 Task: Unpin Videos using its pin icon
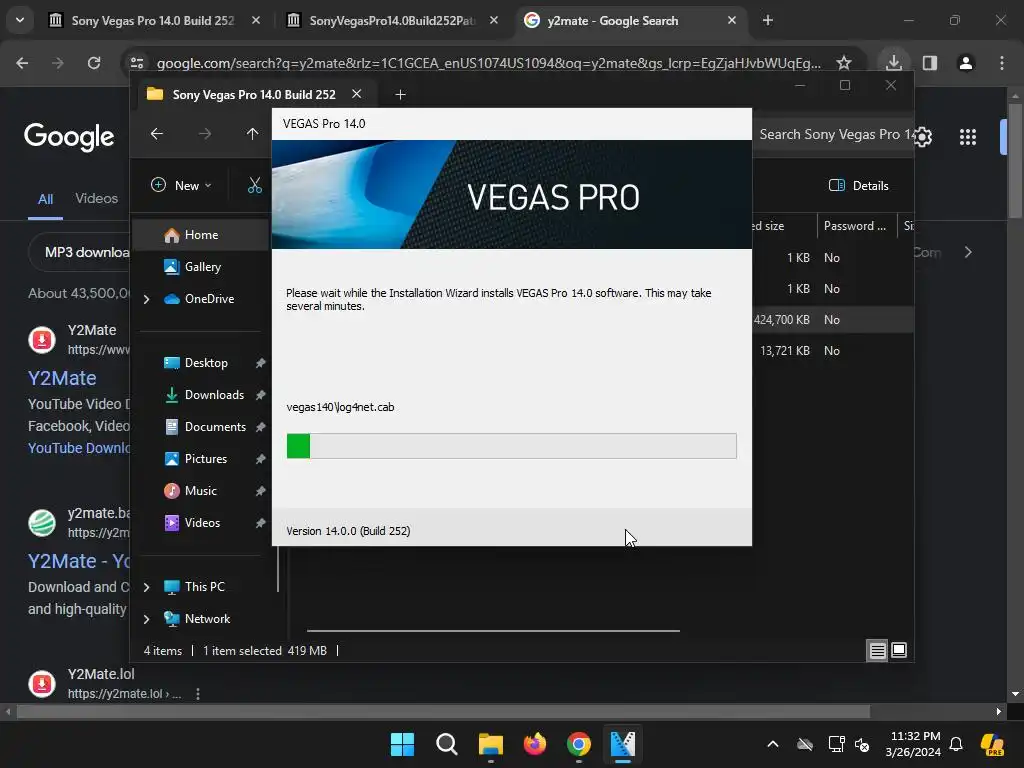pos(260,523)
